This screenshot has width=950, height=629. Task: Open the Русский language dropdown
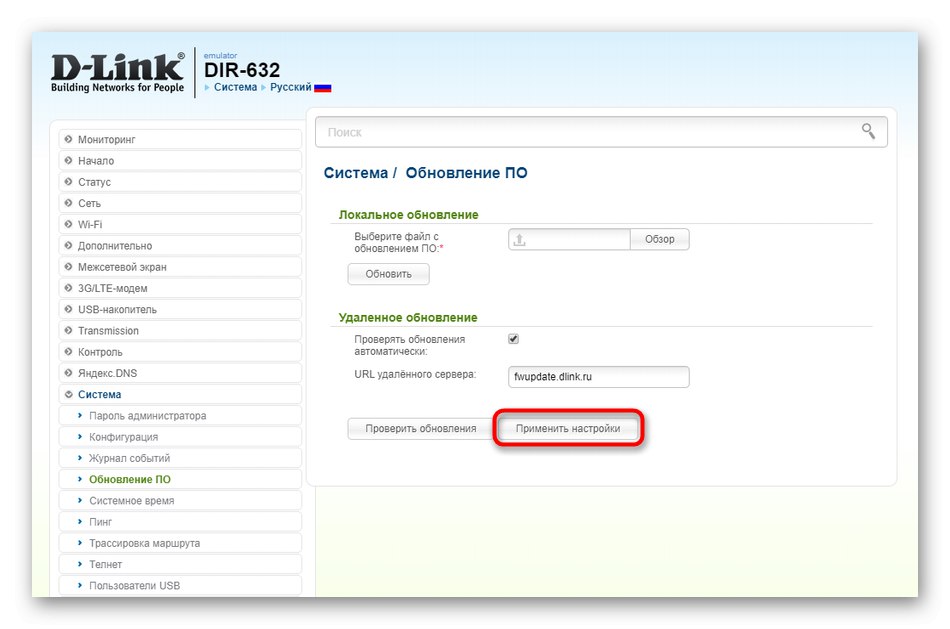291,87
